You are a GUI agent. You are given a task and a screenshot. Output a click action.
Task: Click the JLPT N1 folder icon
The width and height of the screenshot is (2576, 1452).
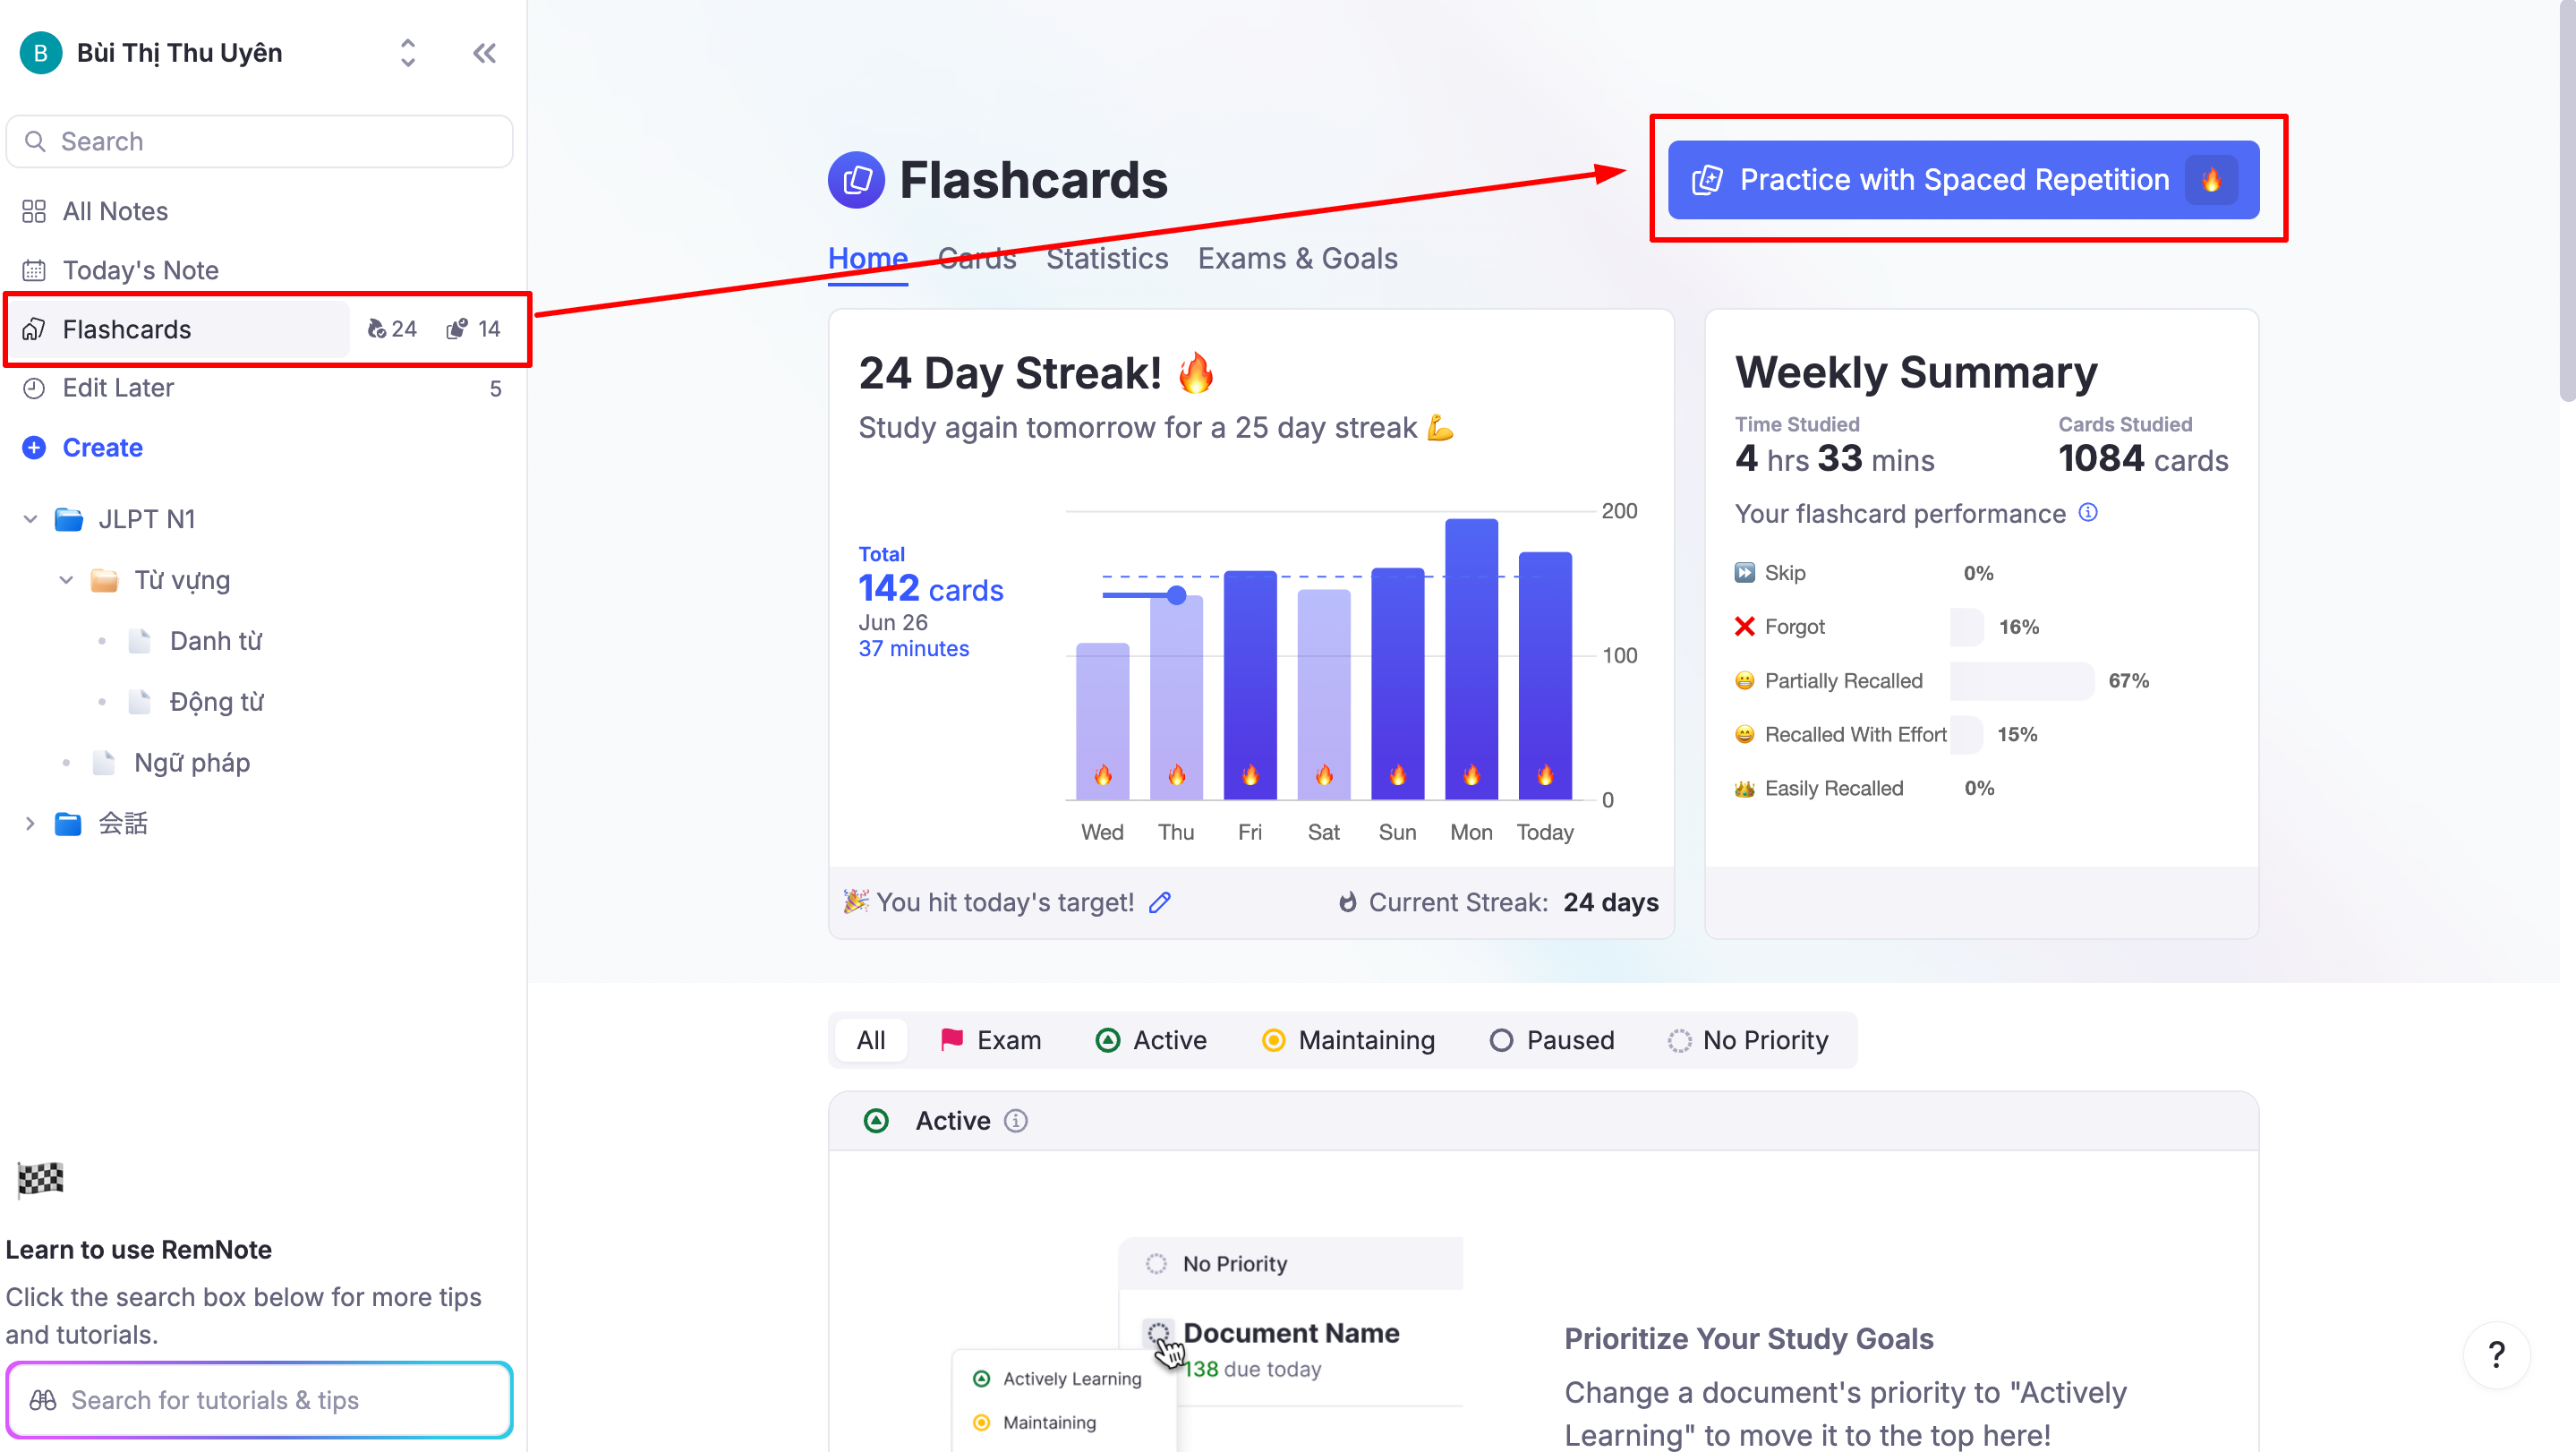coord(68,519)
